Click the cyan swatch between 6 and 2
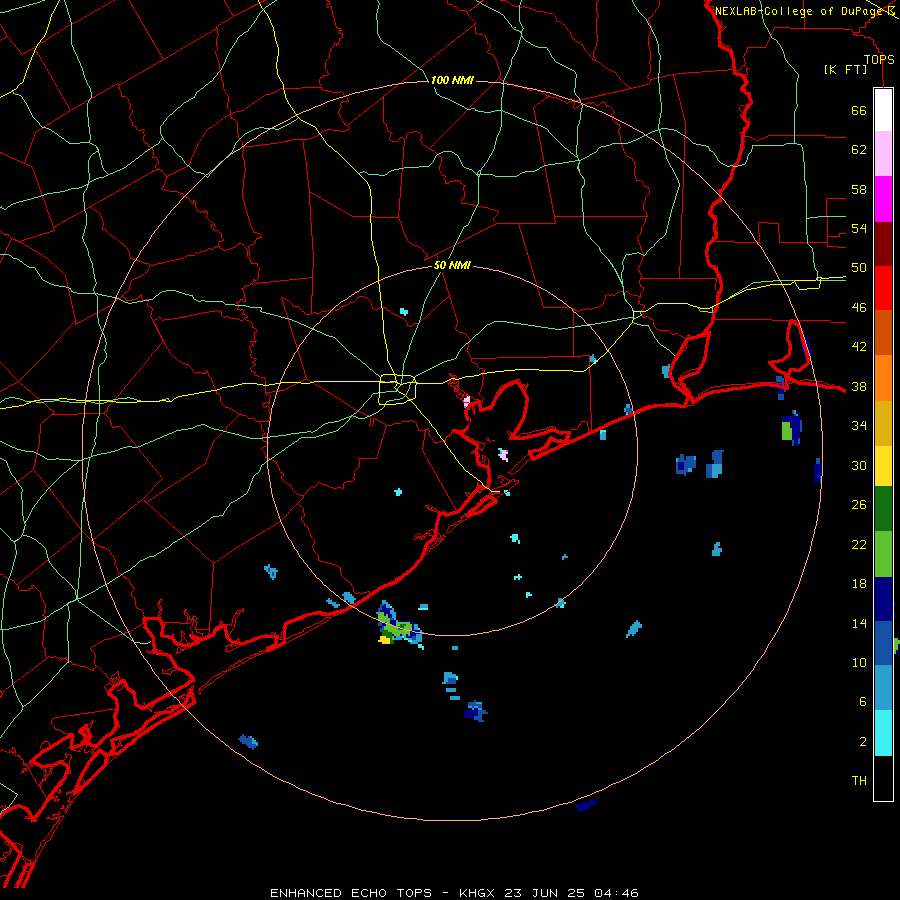The height and width of the screenshot is (900, 900). point(883,733)
